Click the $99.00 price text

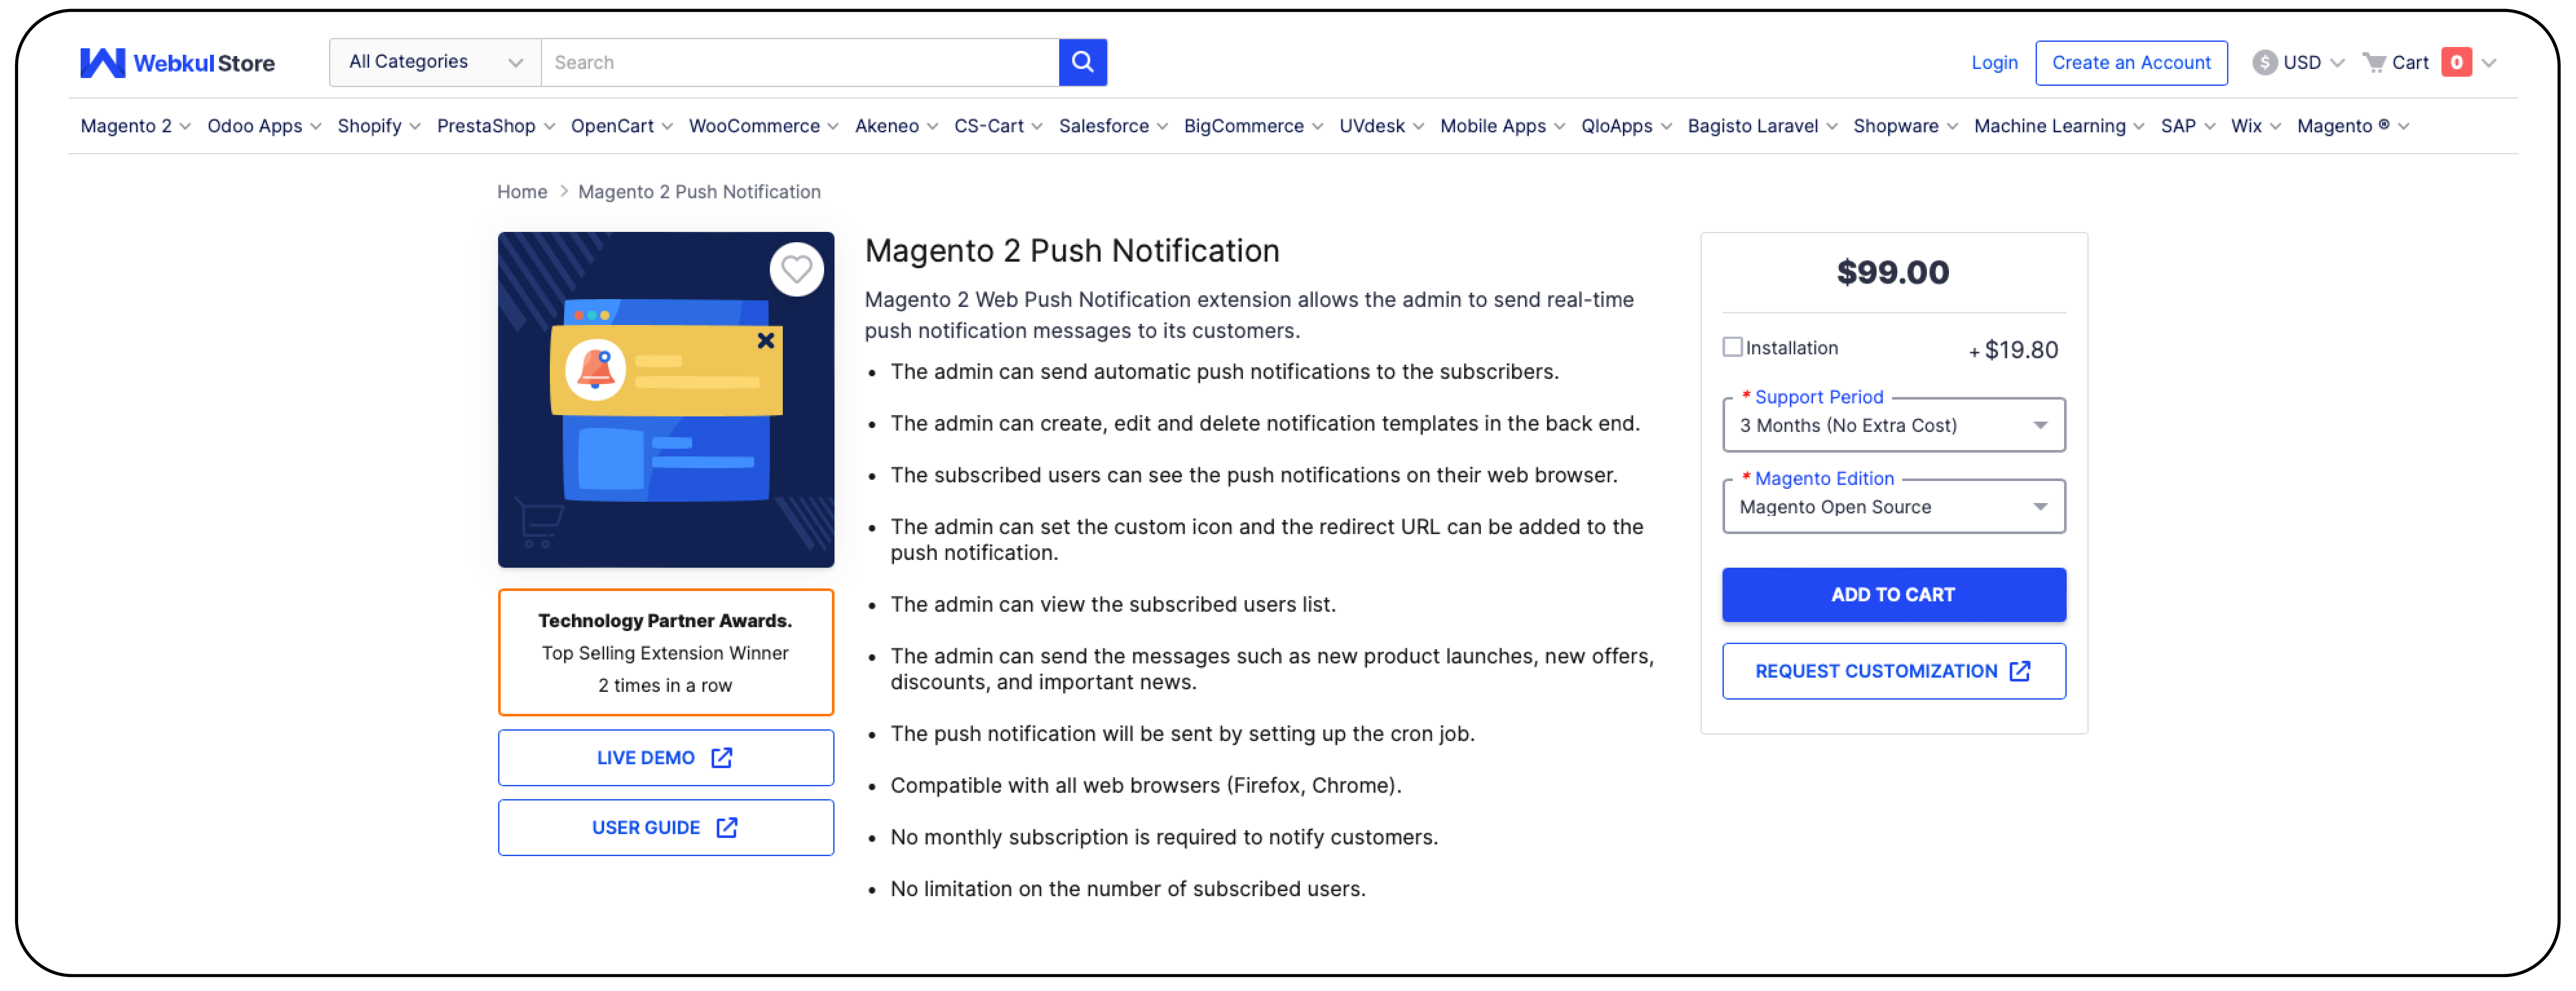[1892, 272]
